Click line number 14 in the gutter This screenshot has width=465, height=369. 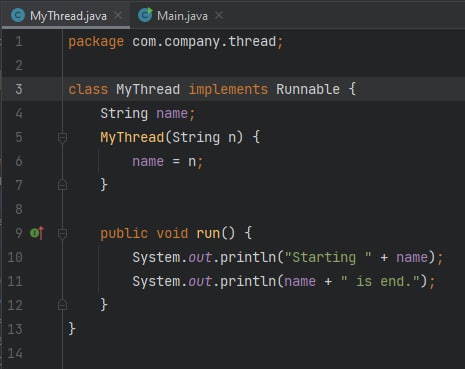(x=15, y=353)
